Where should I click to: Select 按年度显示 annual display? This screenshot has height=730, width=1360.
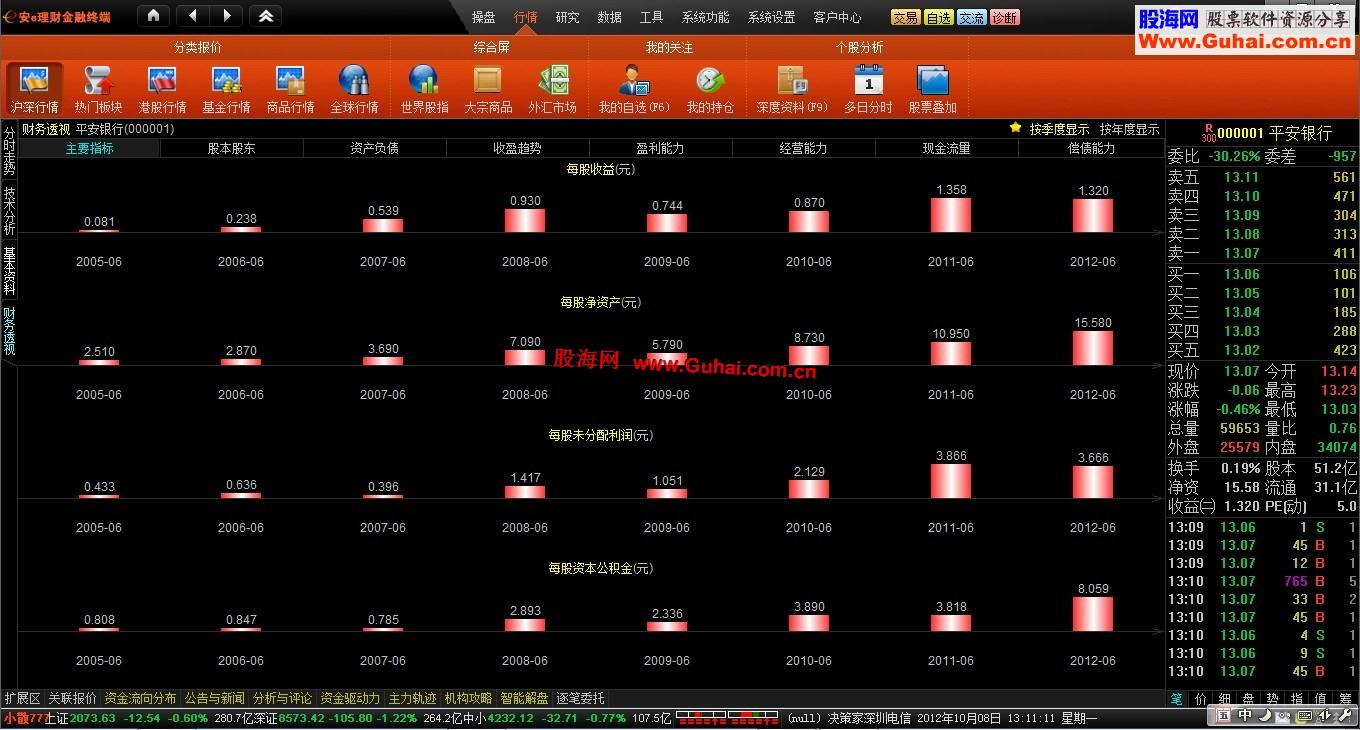pos(1129,129)
